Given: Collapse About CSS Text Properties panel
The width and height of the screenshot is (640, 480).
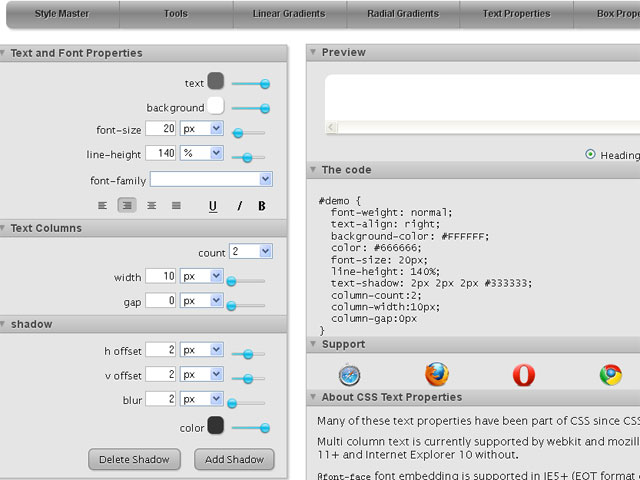Looking at the screenshot, I should pyautogui.click(x=313, y=397).
